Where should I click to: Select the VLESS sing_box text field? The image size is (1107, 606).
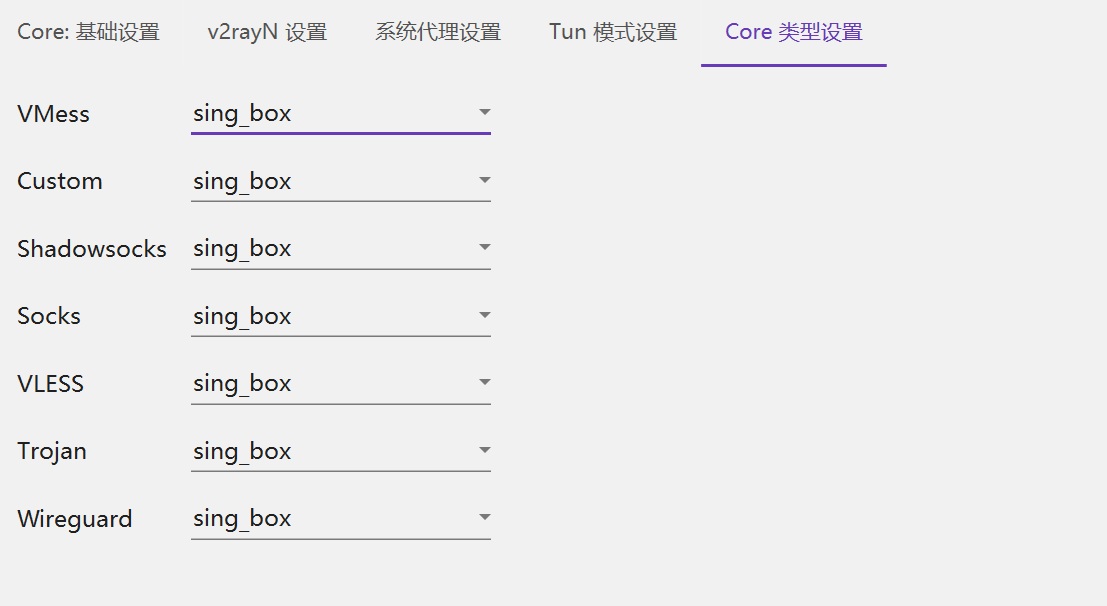pos(341,384)
